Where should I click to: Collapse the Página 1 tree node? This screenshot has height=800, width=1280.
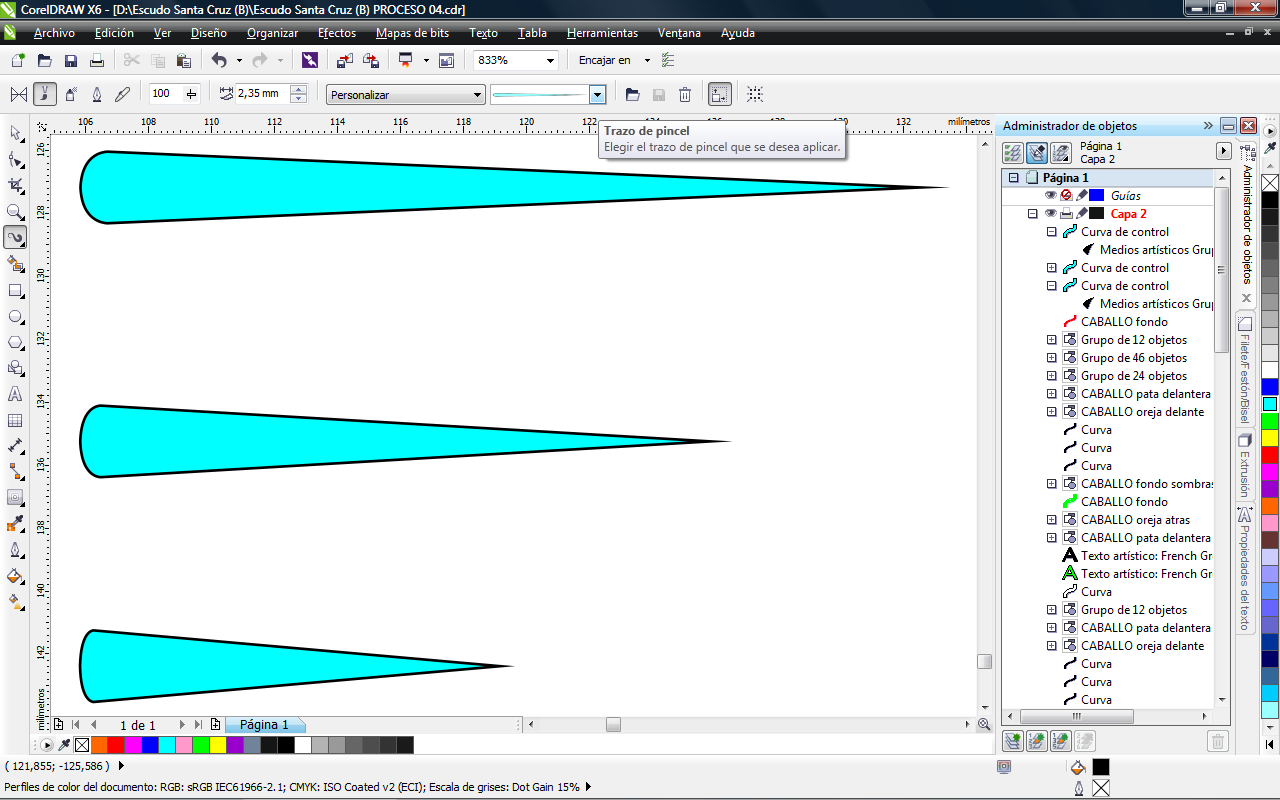click(x=1014, y=178)
